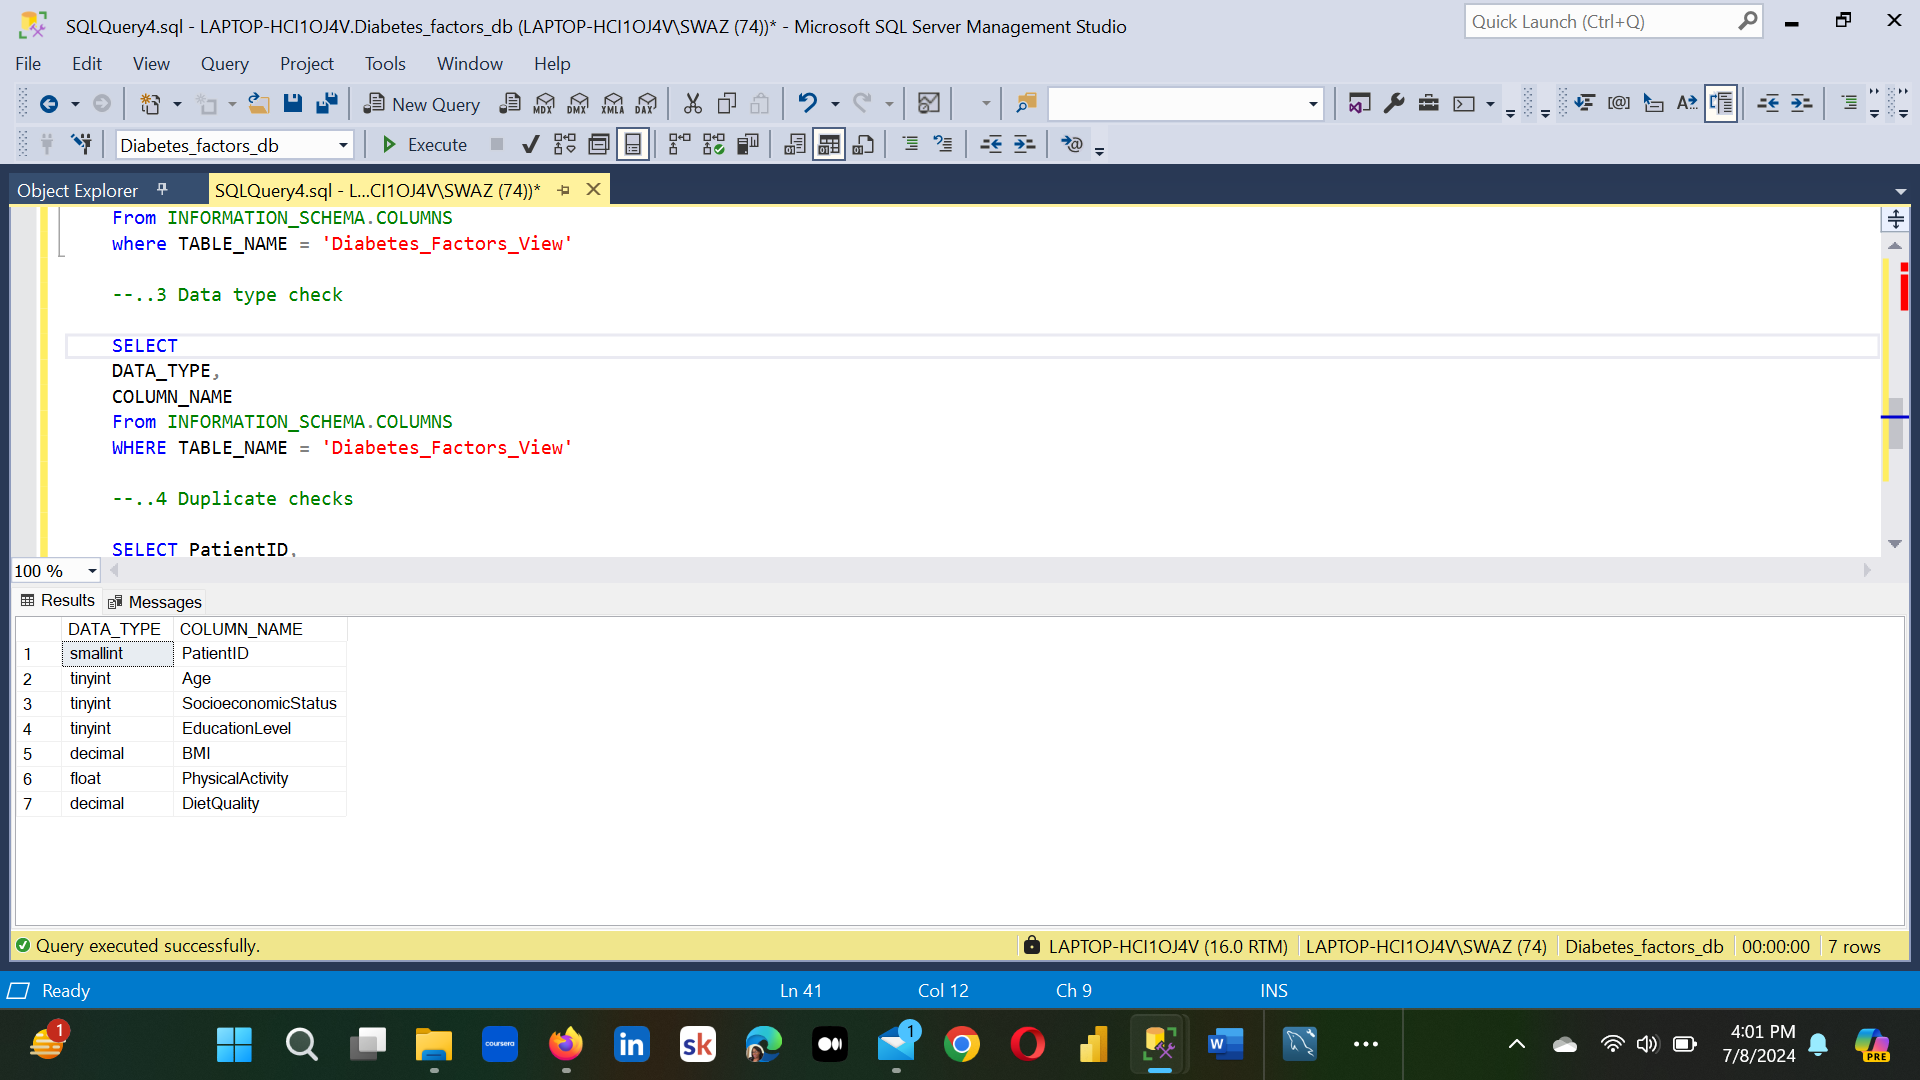This screenshot has width=1920, height=1080.
Task: Select the smallint cell in row 1
Action: (x=117, y=654)
